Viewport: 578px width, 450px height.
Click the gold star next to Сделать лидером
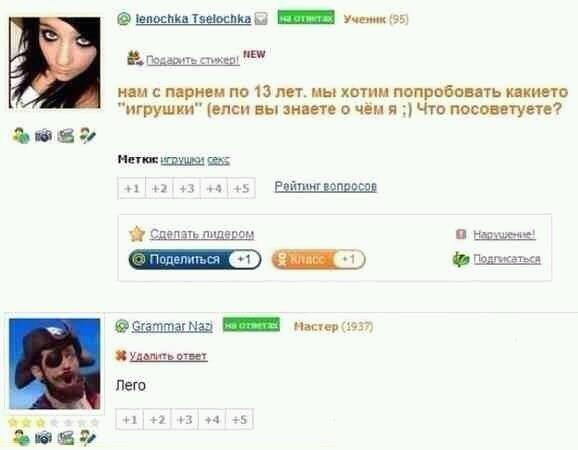point(137,234)
